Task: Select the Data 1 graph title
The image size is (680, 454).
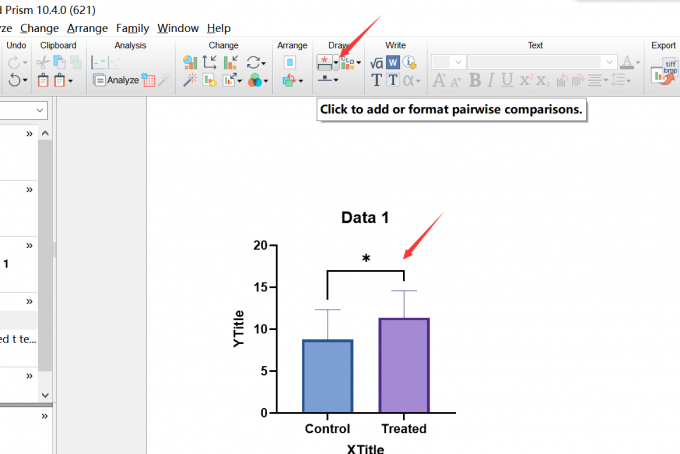Action: 365,218
